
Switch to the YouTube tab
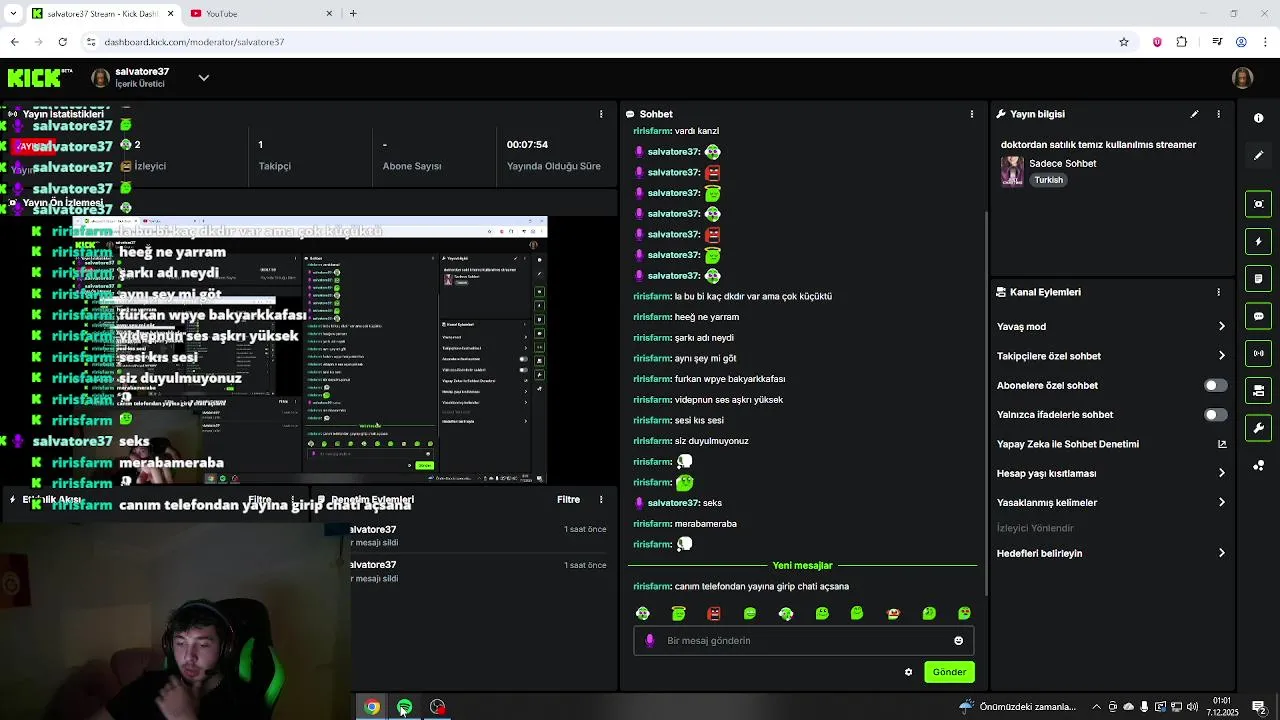(x=262, y=13)
